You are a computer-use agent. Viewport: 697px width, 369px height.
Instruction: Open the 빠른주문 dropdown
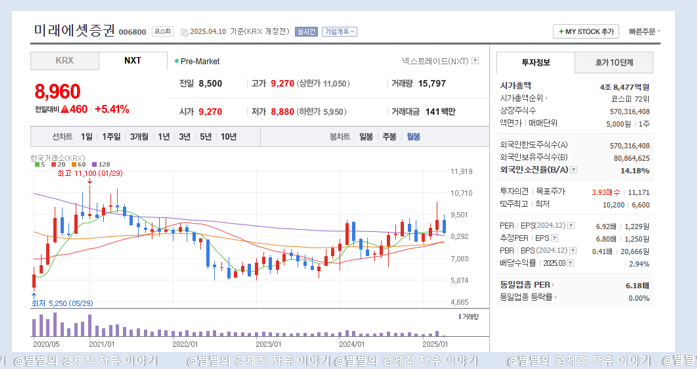point(644,32)
